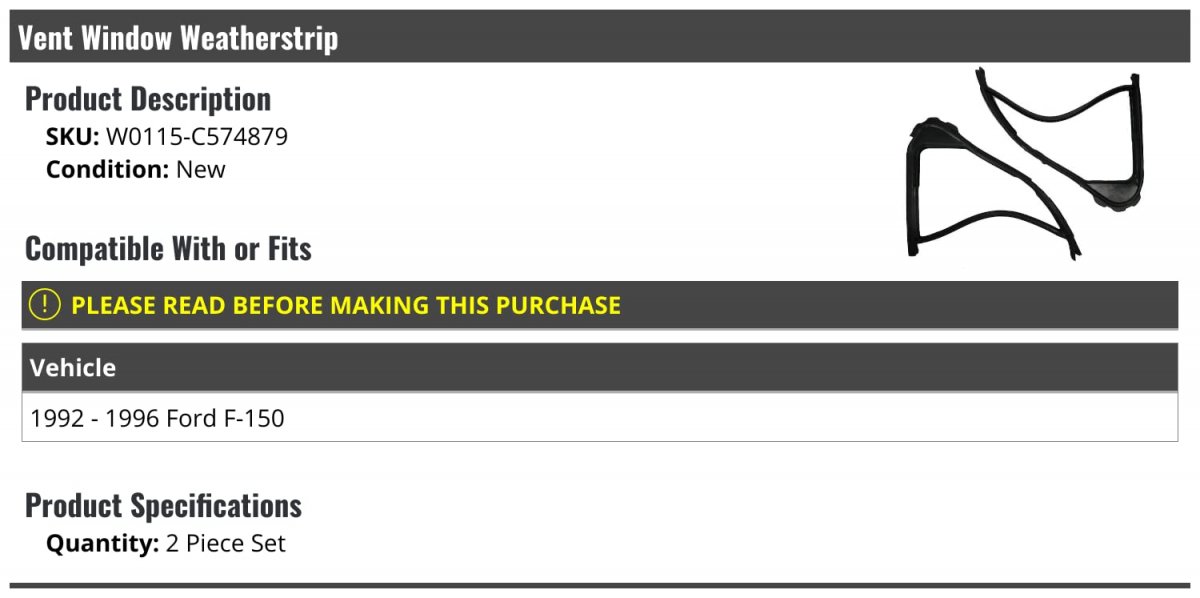Click the Product Specifications heading
The height and width of the screenshot is (598, 1200).
pos(163,506)
